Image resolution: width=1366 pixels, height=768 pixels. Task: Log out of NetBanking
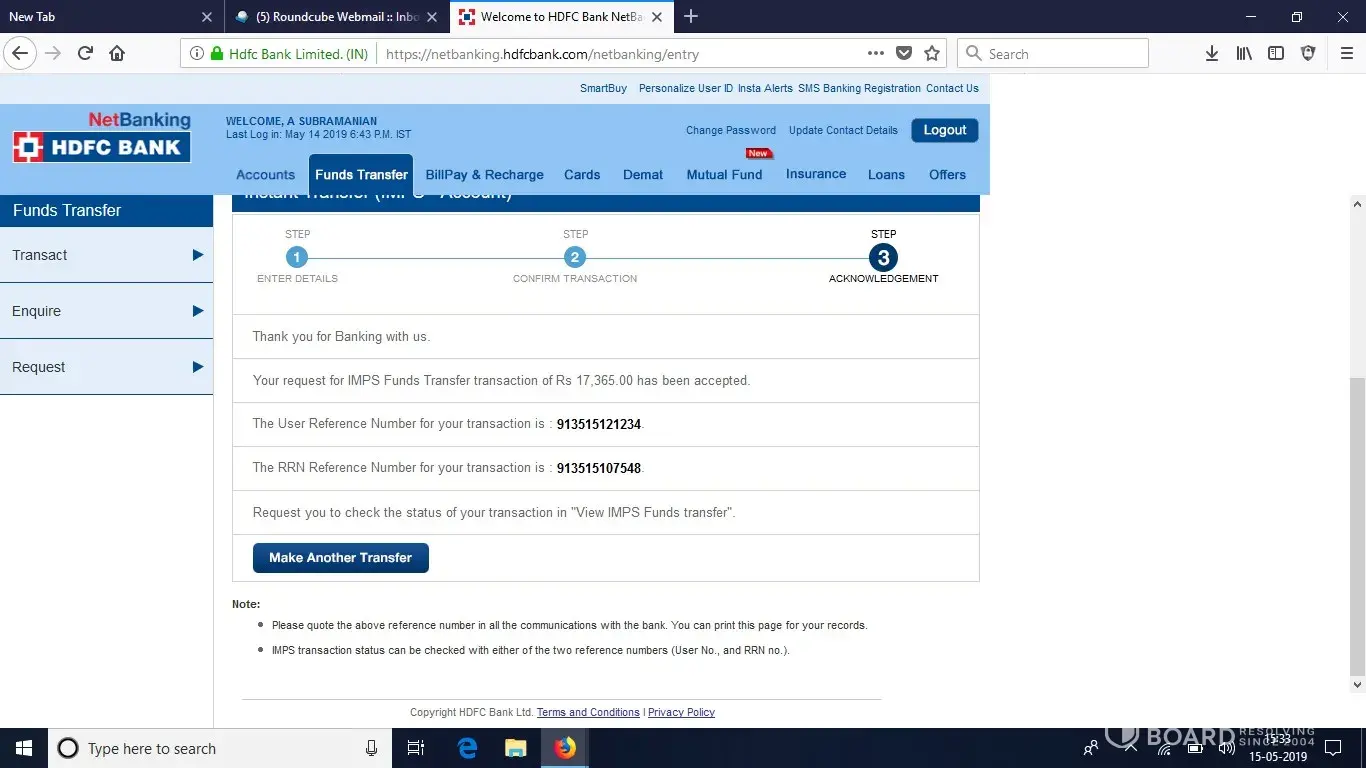click(x=945, y=130)
